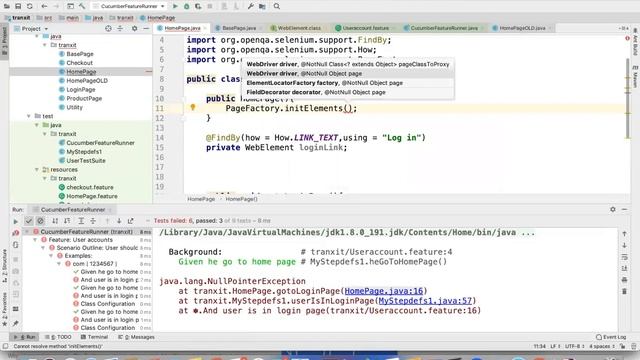Run with coverage icon in toolbar
This screenshot has height=360, width=640.
(x=198, y=6)
